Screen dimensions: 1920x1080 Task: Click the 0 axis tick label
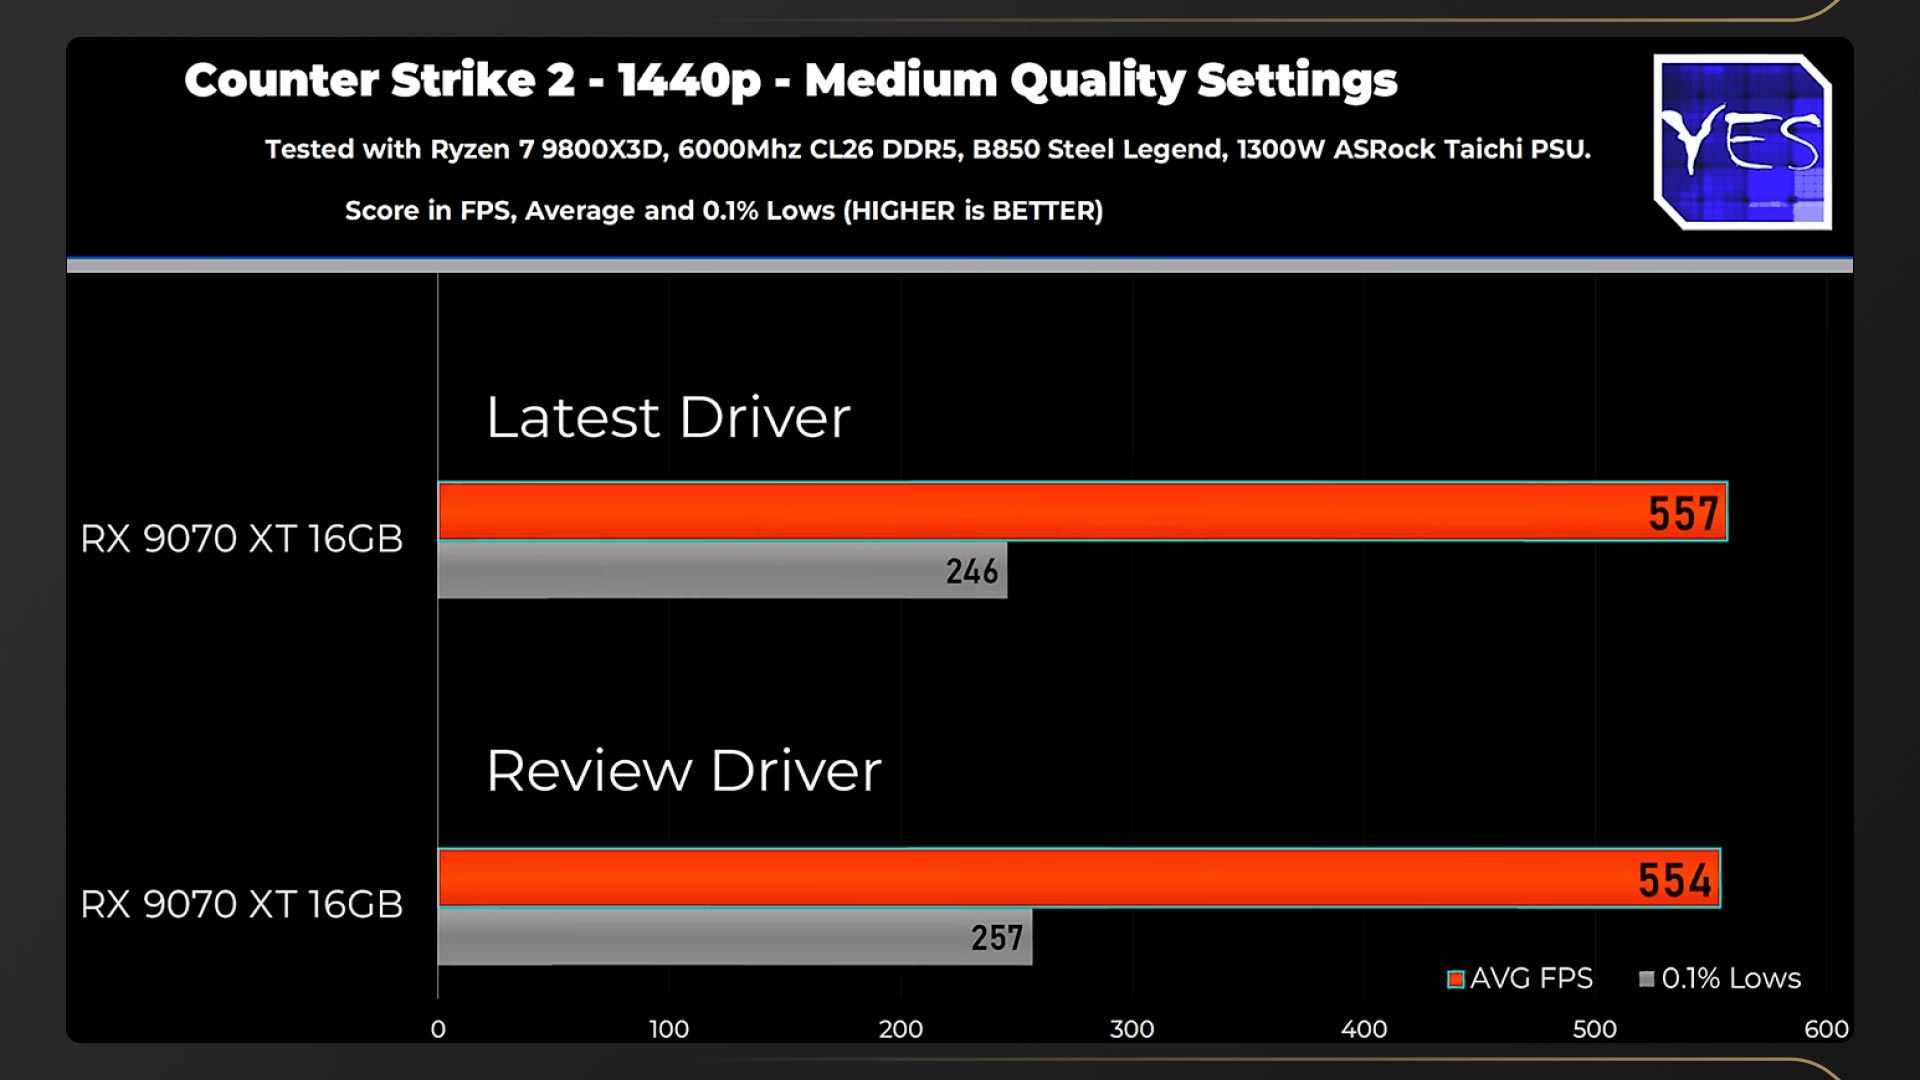[438, 1029]
